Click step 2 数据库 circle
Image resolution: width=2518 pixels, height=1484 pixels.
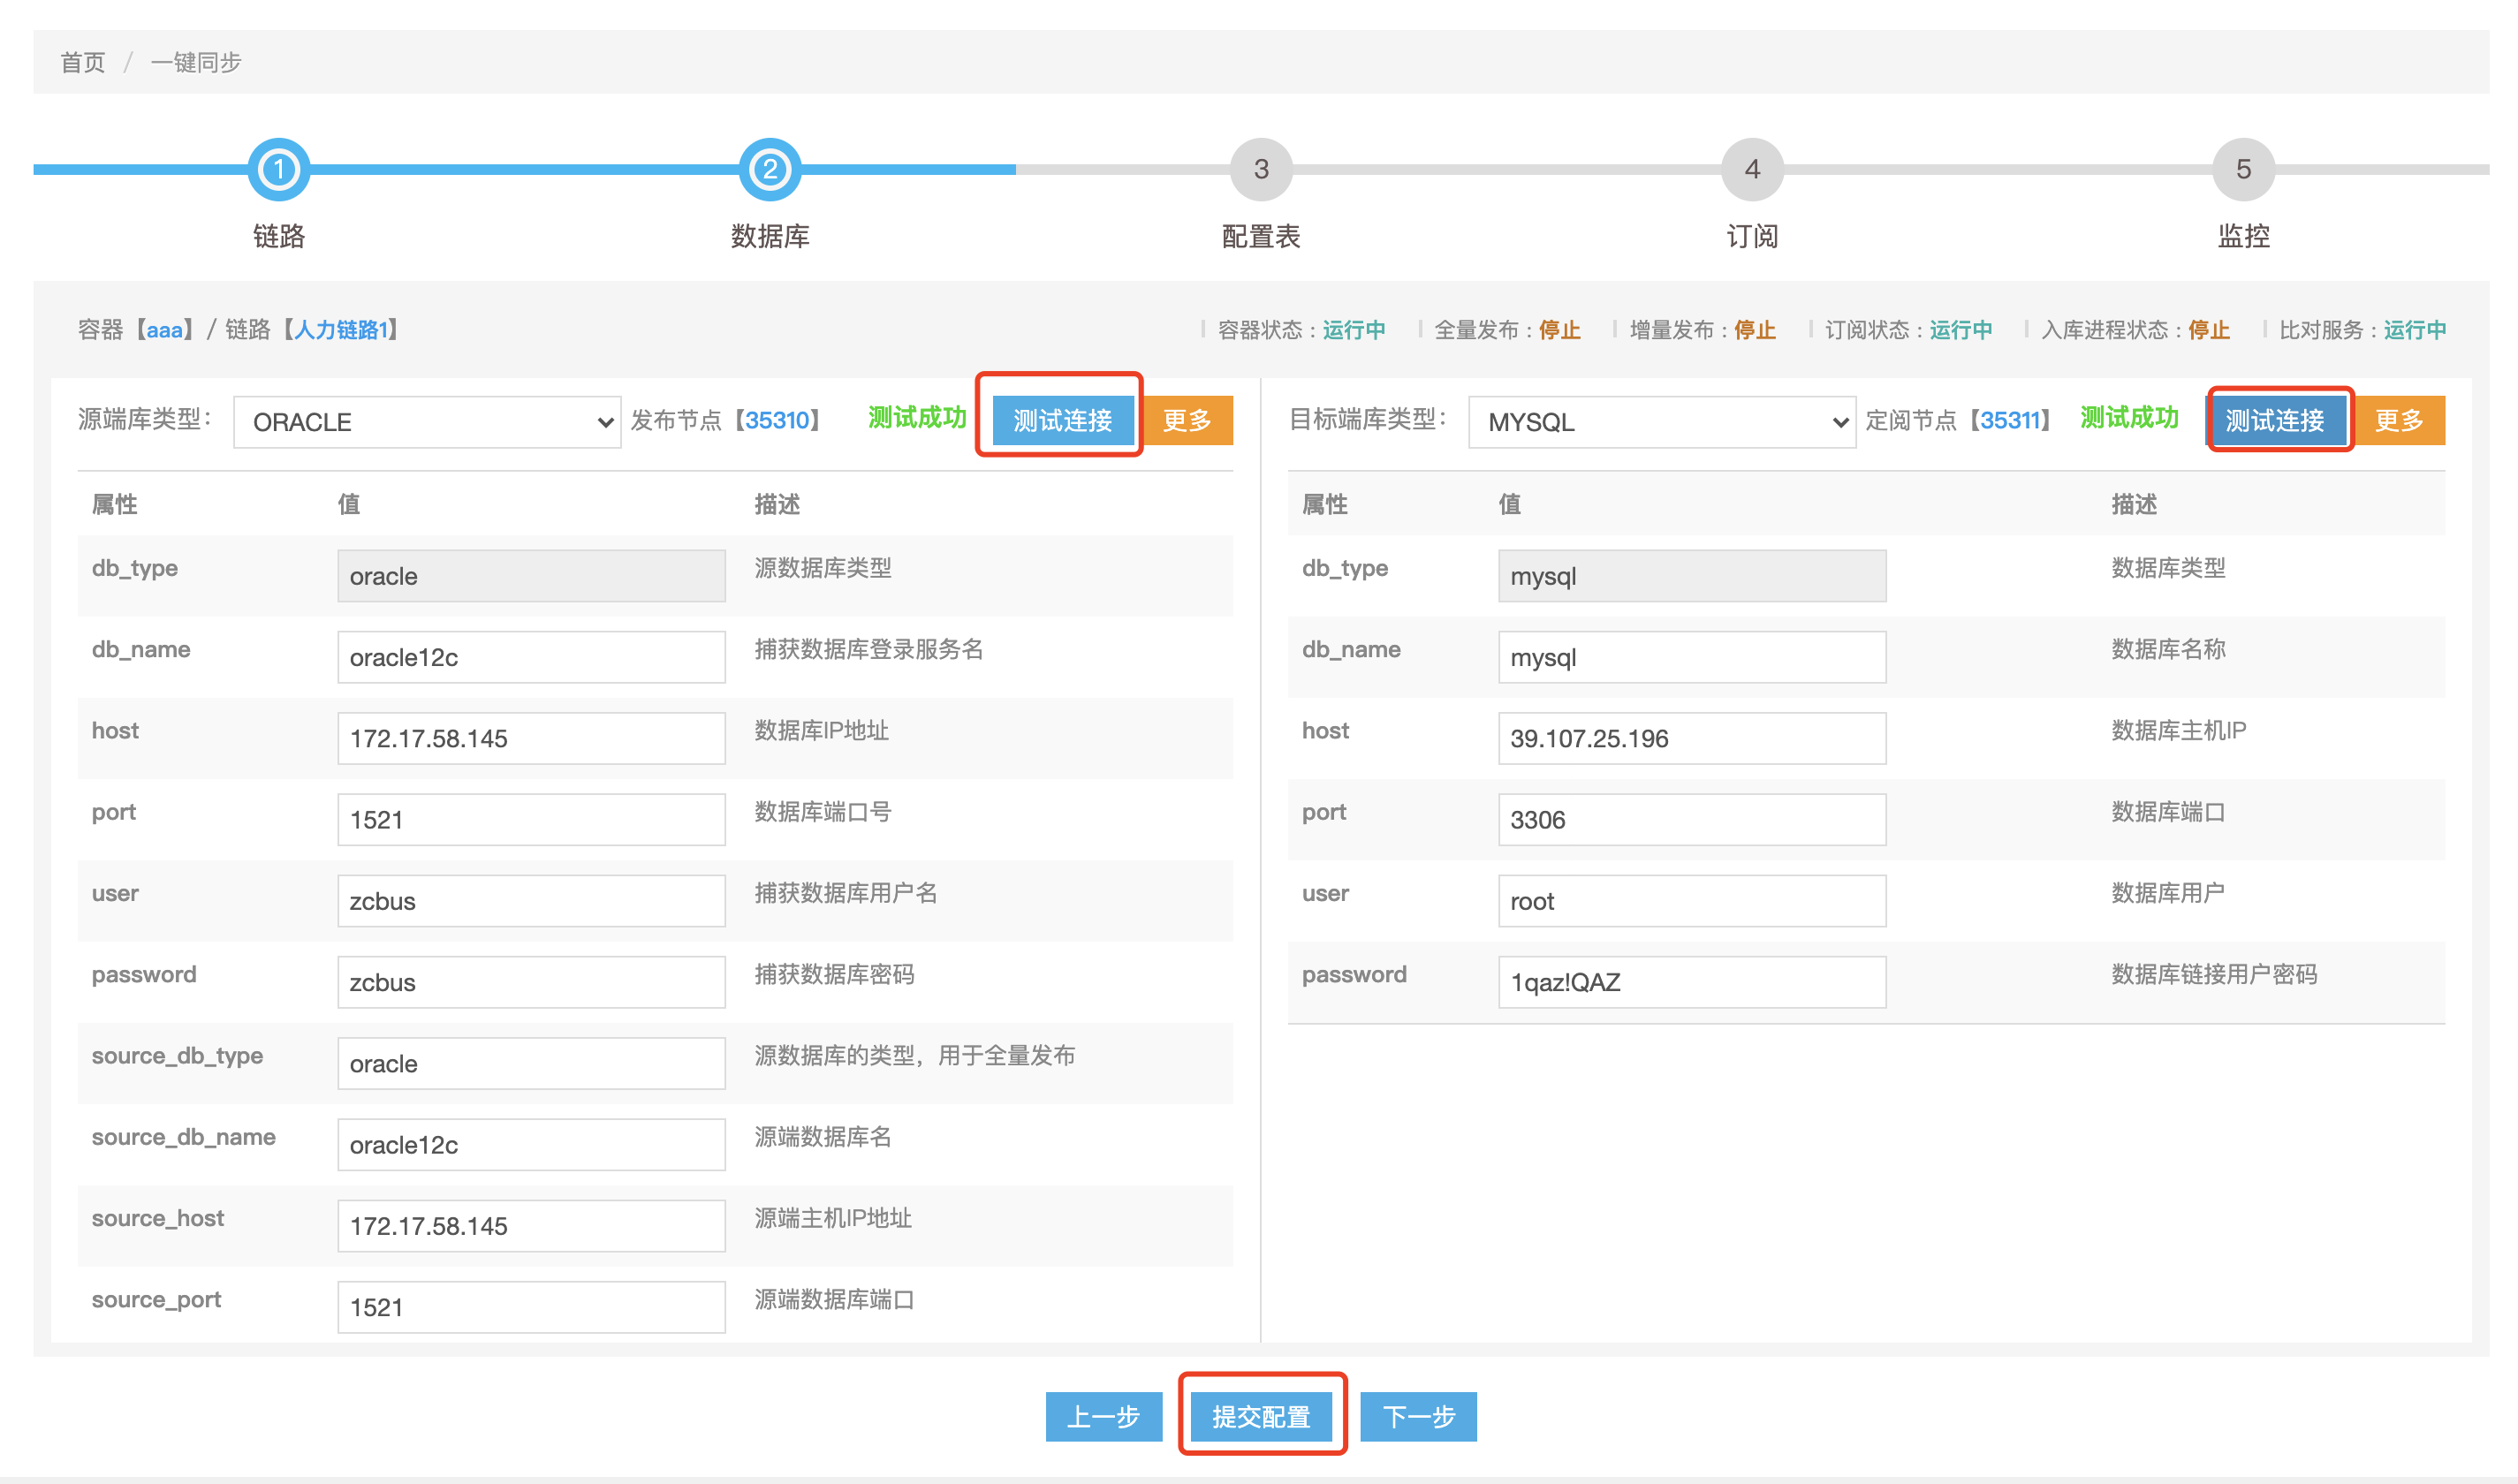coord(769,169)
